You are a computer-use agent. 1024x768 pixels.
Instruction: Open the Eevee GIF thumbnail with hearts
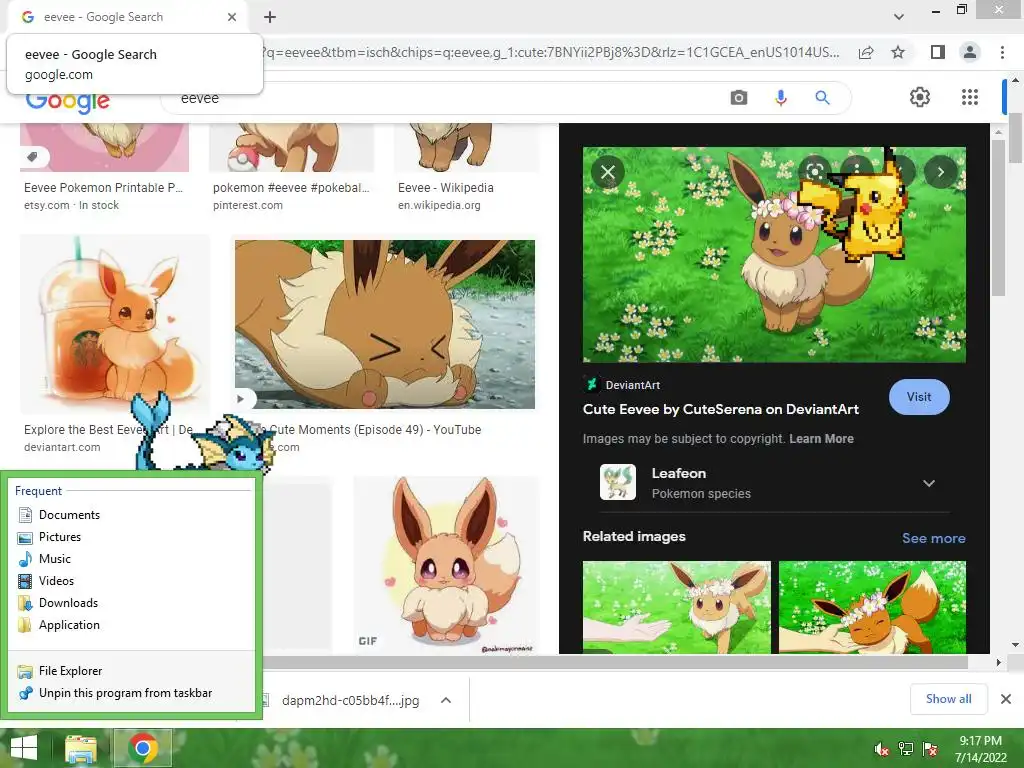(446, 565)
